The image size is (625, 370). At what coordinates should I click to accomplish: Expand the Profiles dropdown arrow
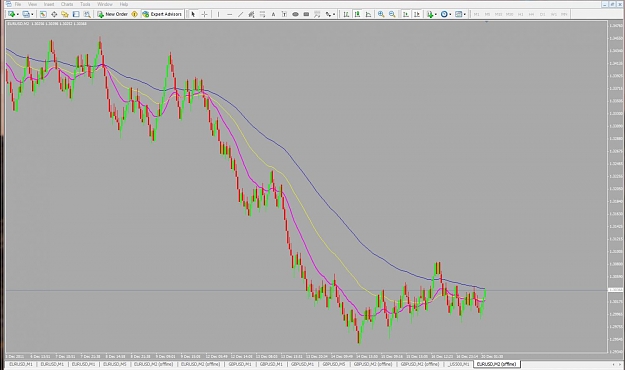pyautogui.click(x=32, y=14)
